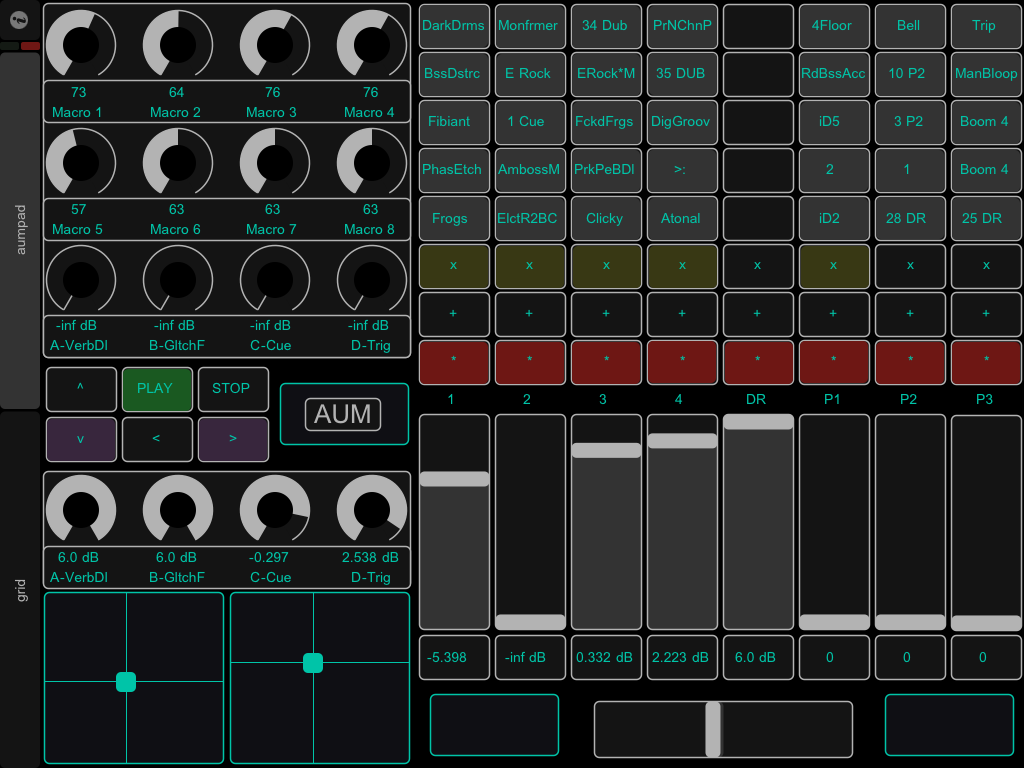Click the up caret navigation button
The width and height of the screenshot is (1024, 768).
point(81,389)
